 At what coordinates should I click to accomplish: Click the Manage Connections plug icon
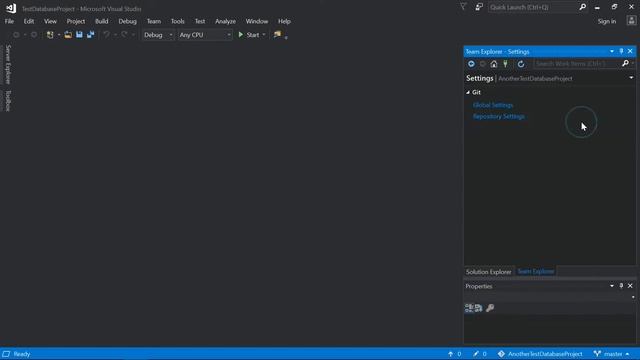[x=505, y=64]
